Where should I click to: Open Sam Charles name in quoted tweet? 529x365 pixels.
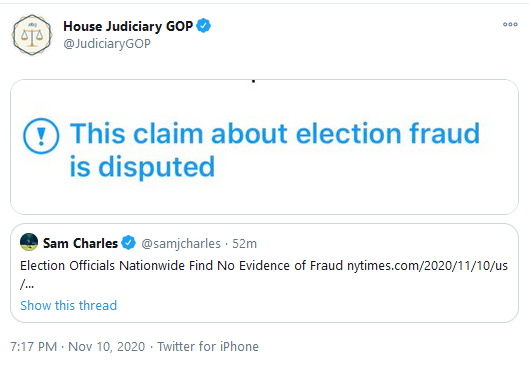point(80,243)
